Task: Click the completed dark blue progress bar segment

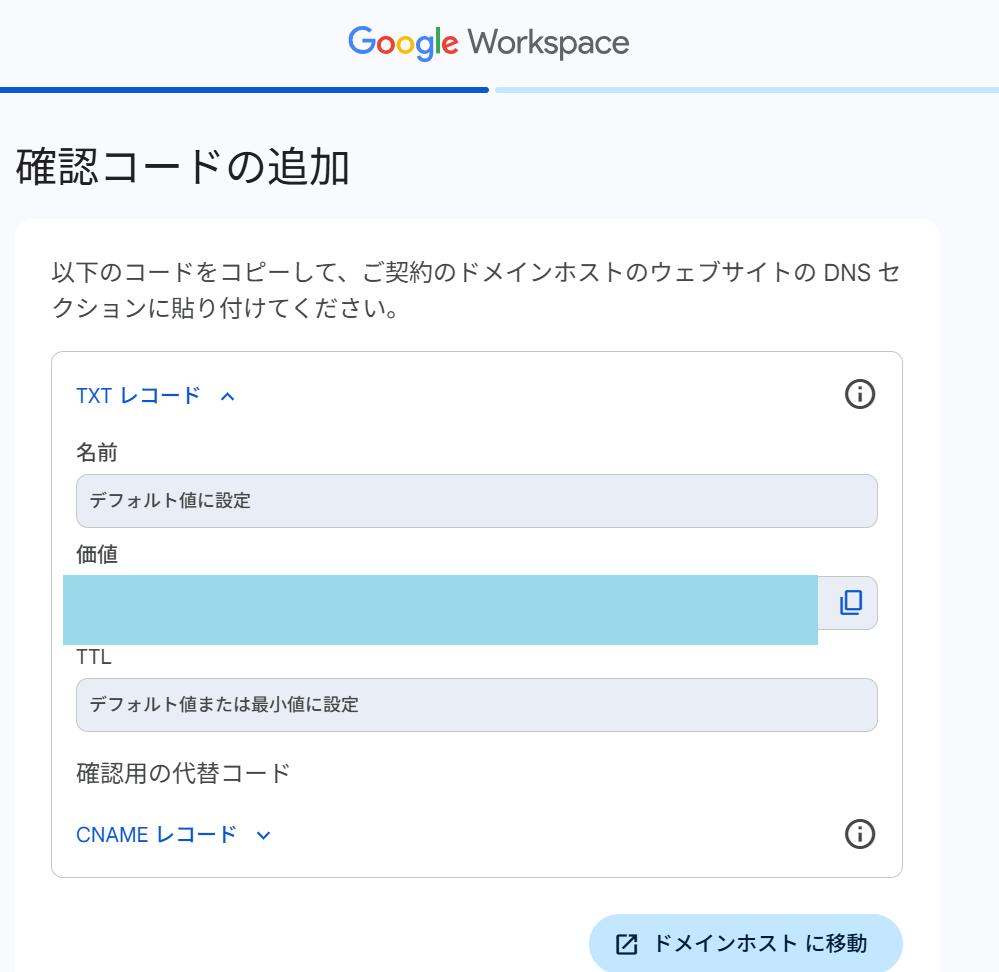Action: point(244,90)
